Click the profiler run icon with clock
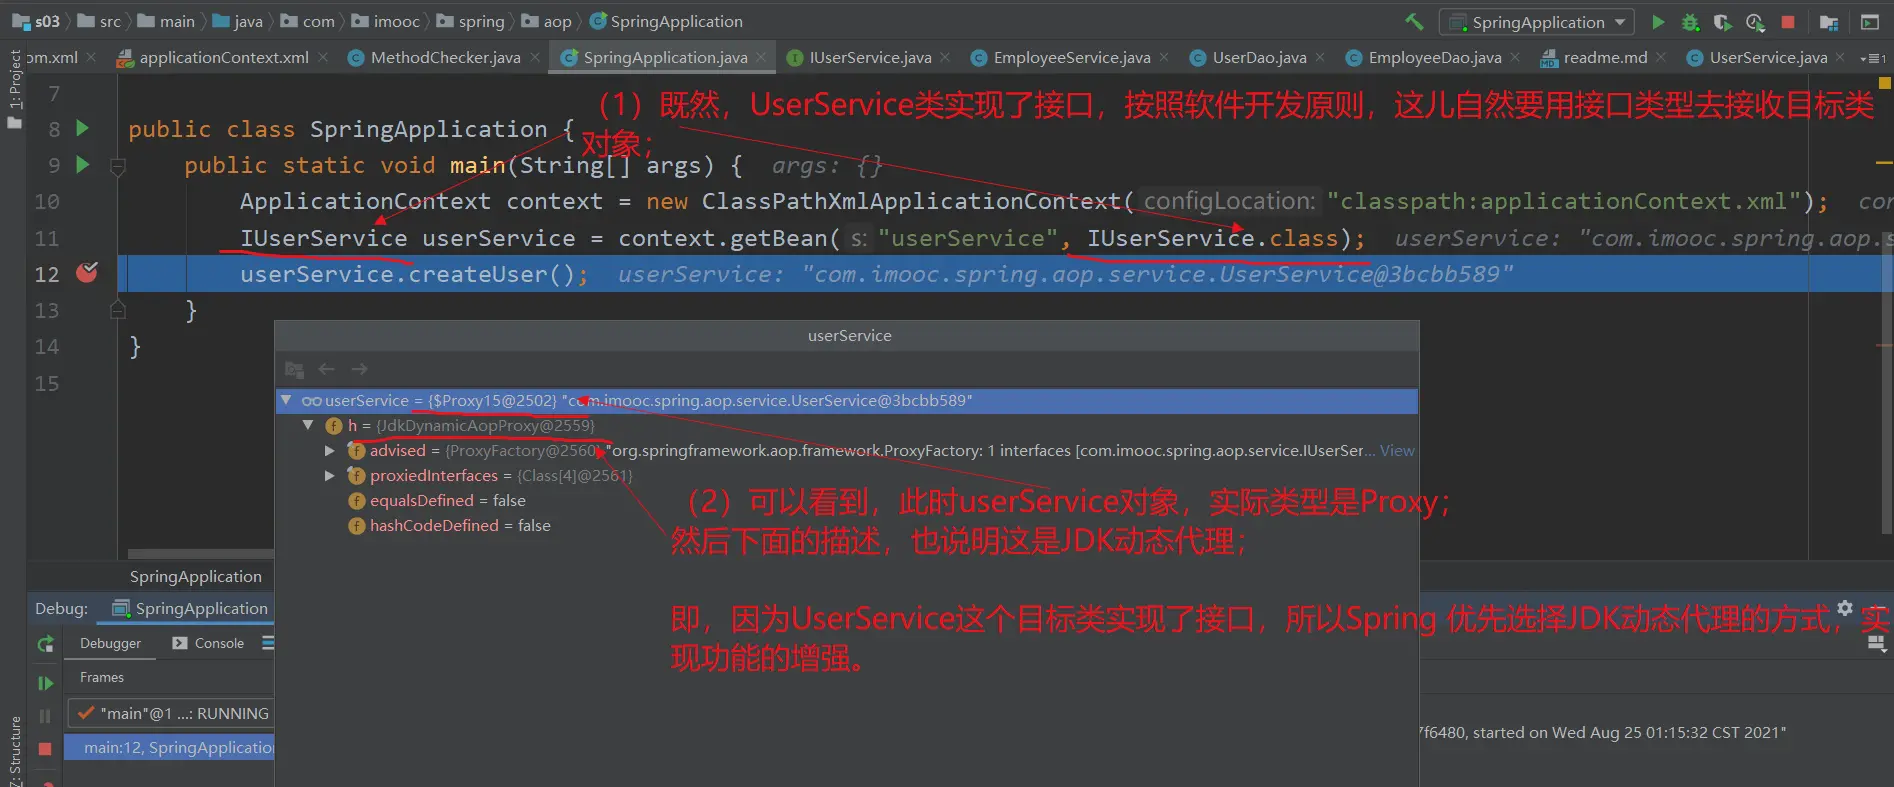This screenshot has height=787, width=1894. point(1755,22)
